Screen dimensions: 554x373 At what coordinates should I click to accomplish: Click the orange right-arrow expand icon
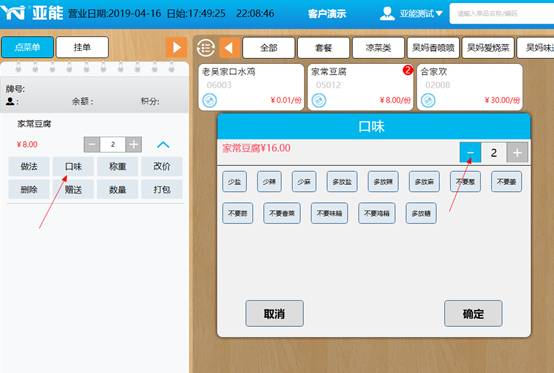(x=176, y=47)
